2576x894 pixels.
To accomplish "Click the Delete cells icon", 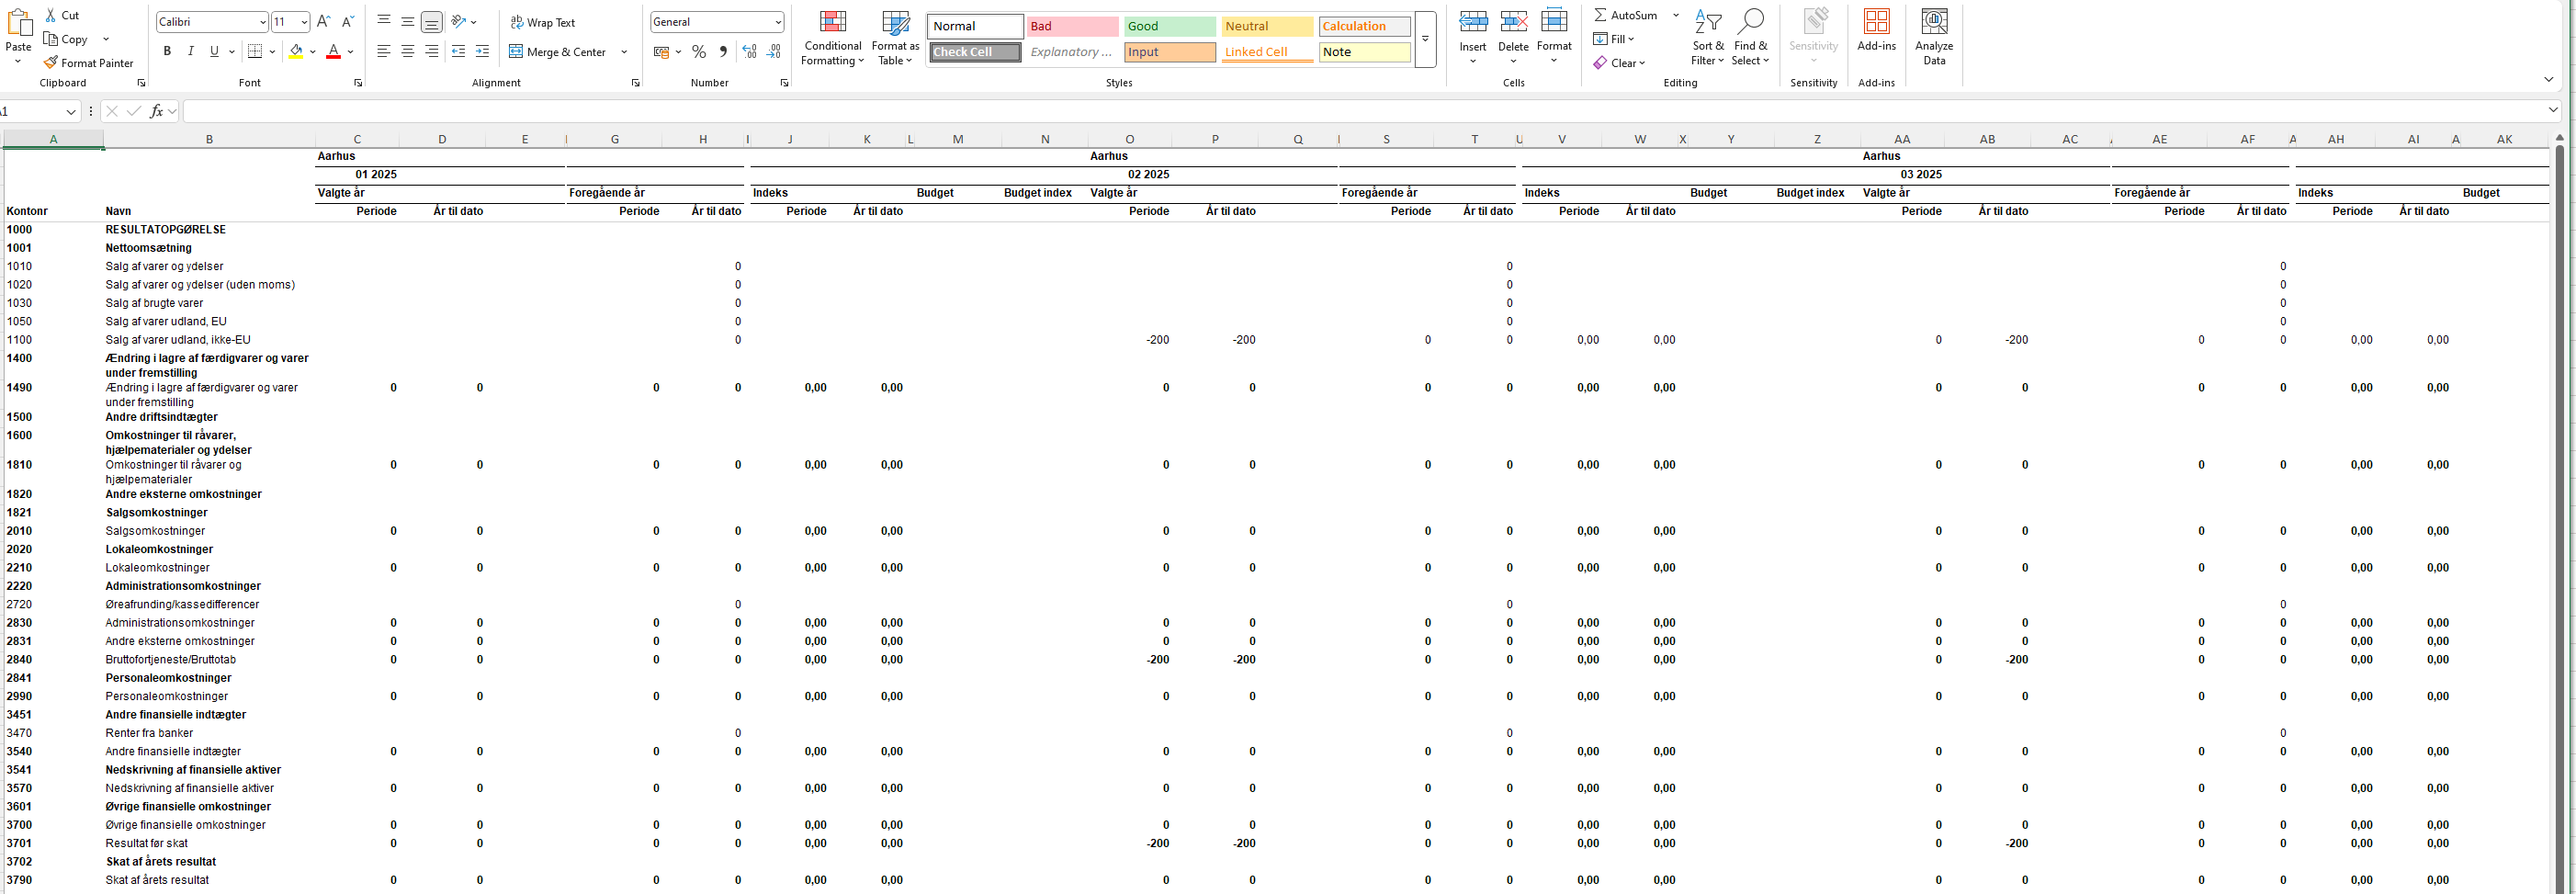I will click(1513, 22).
